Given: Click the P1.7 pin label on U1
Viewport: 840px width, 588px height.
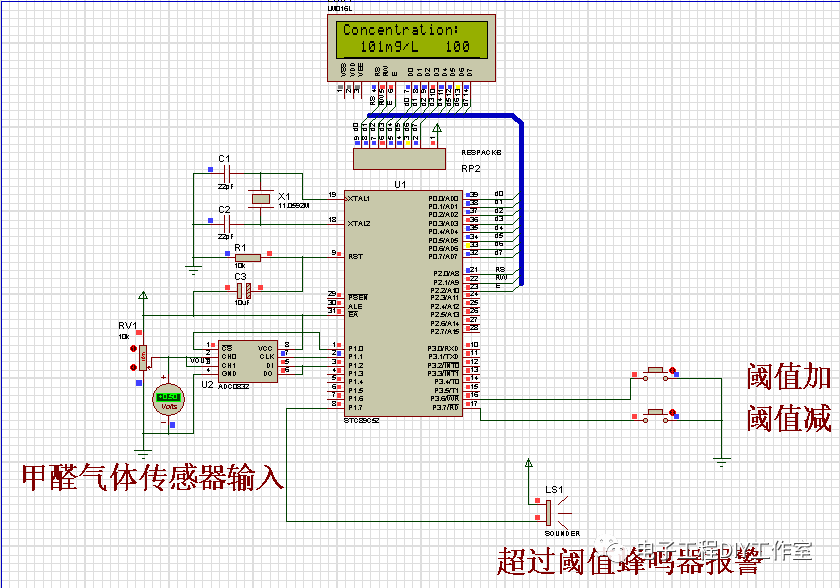Looking at the screenshot, I should [x=355, y=408].
